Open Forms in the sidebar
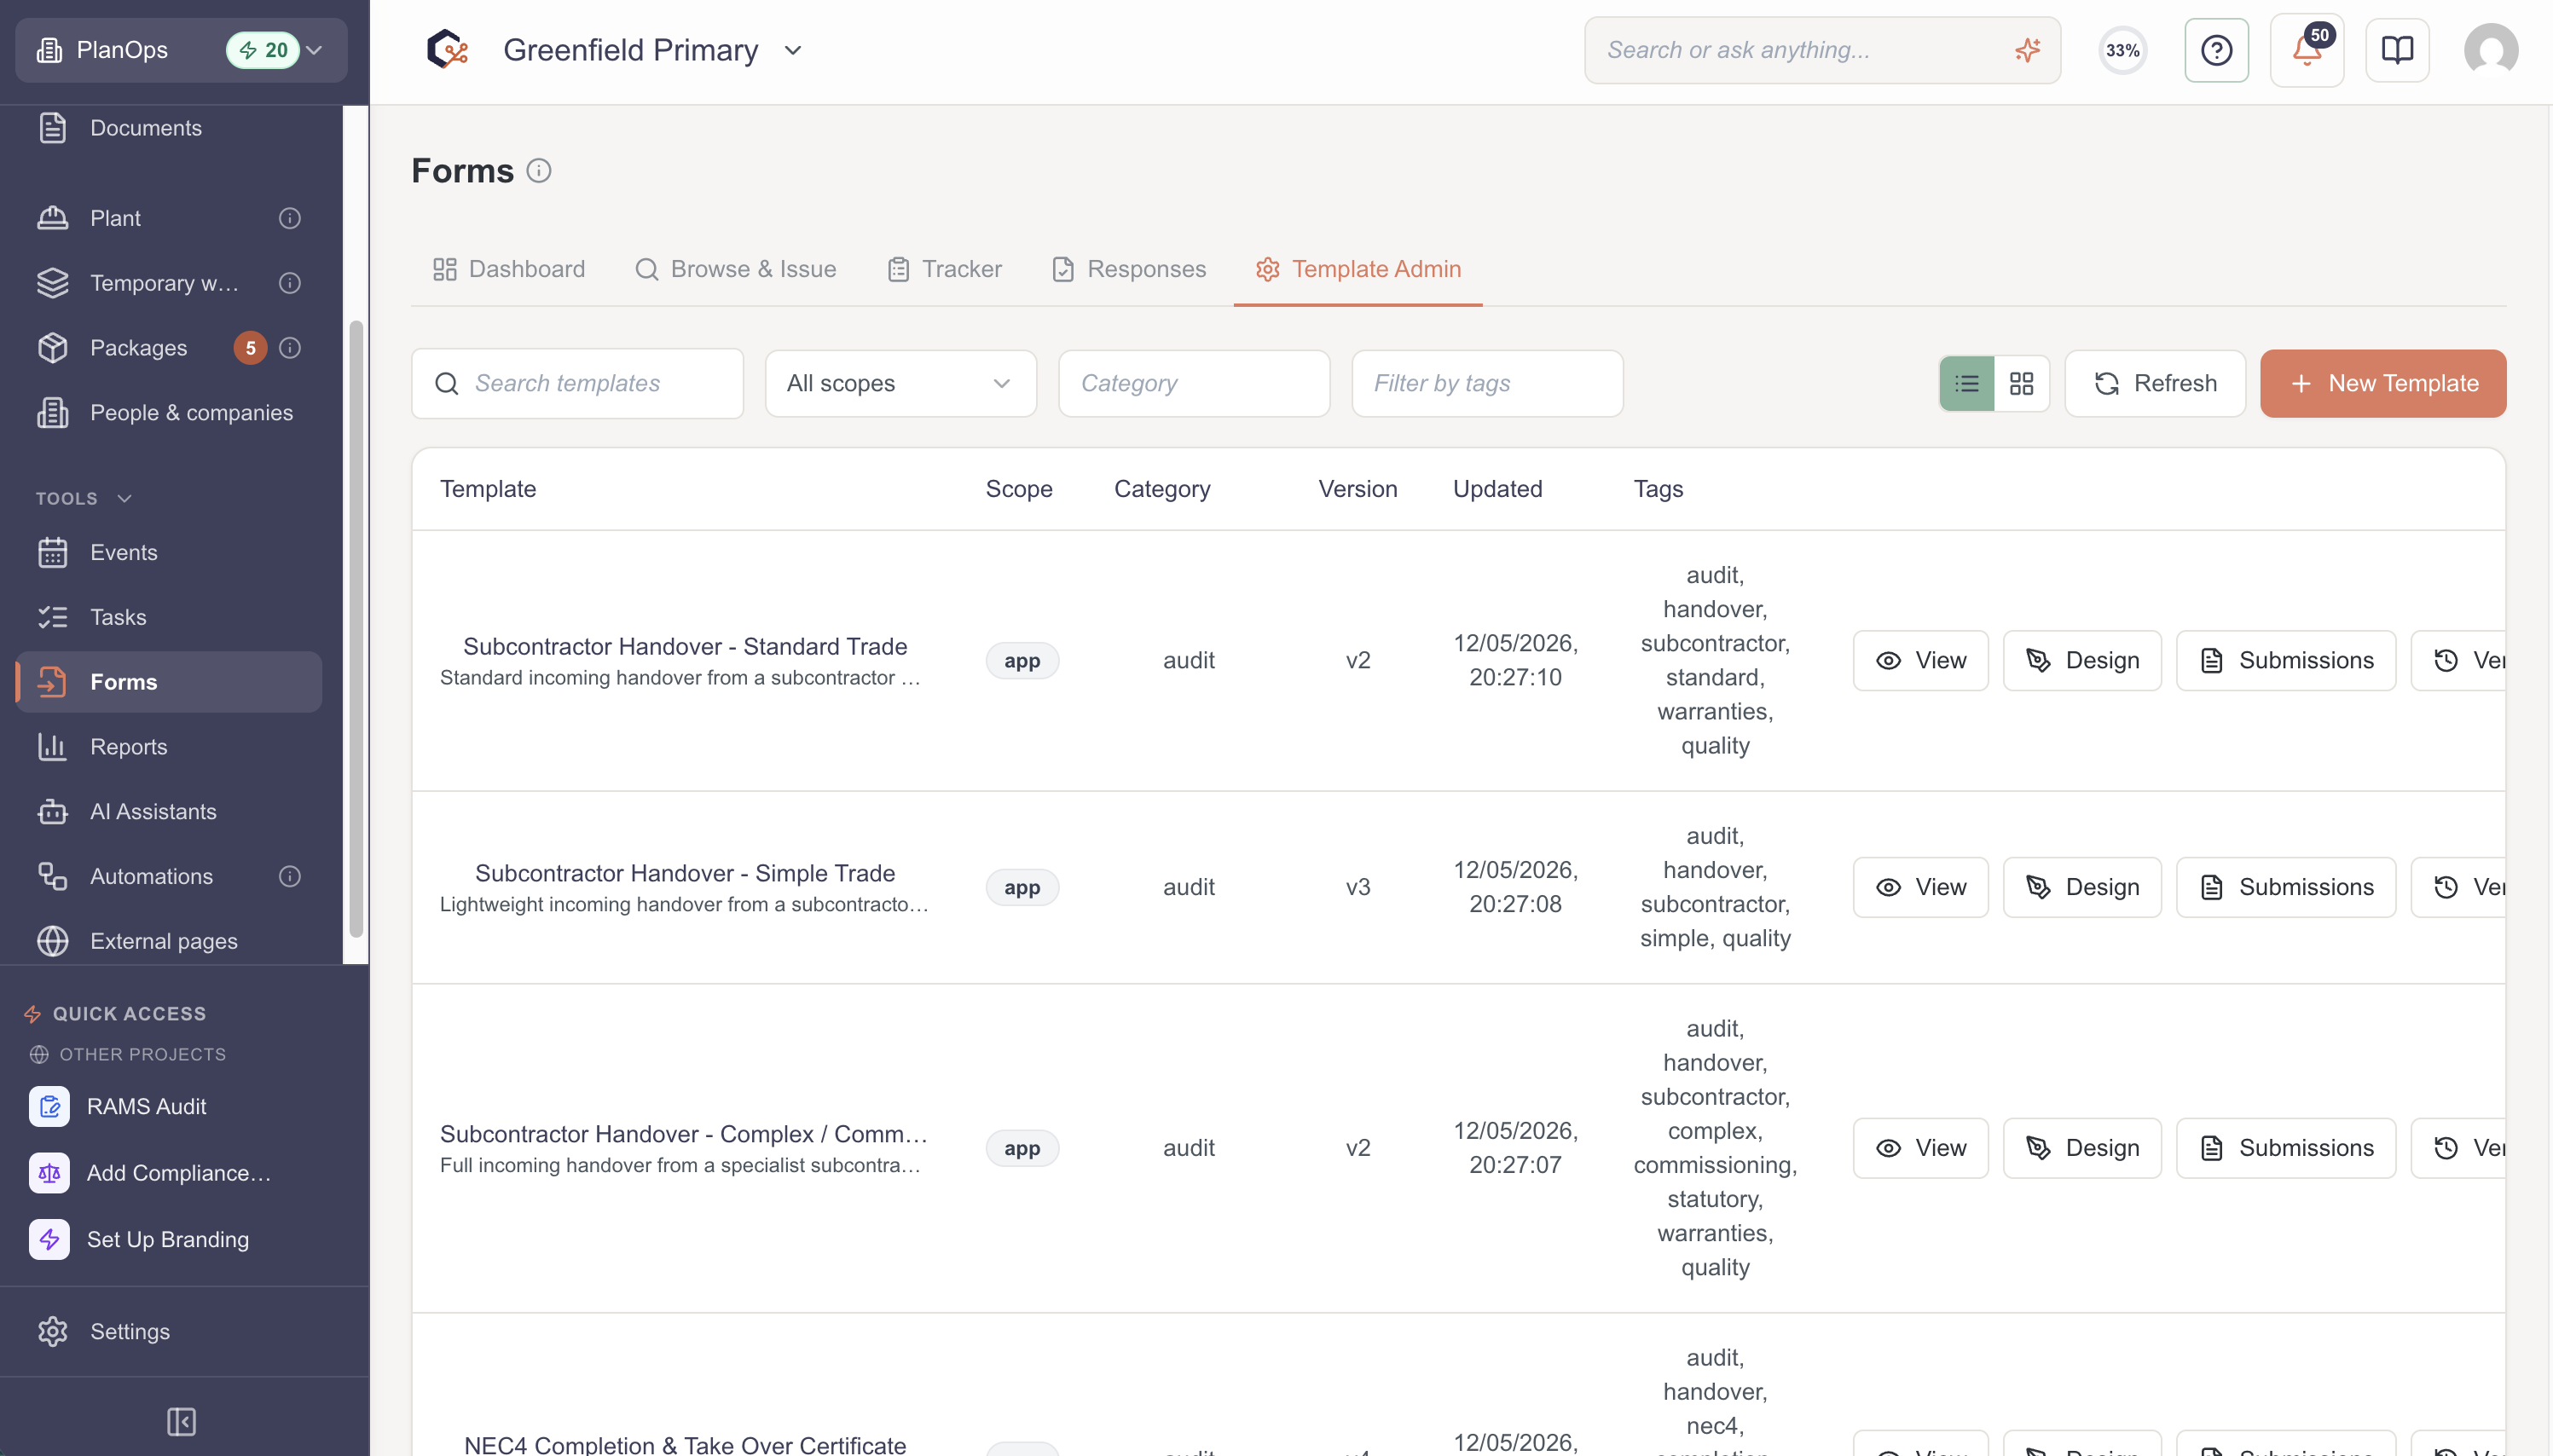This screenshot has width=2553, height=1456. click(x=170, y=682)
